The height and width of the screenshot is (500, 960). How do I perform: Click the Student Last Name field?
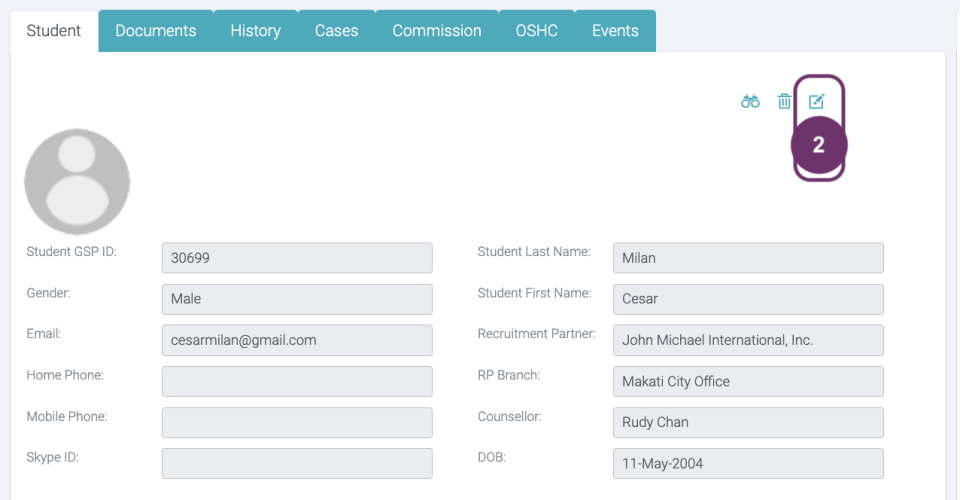[x=748, y=258]
